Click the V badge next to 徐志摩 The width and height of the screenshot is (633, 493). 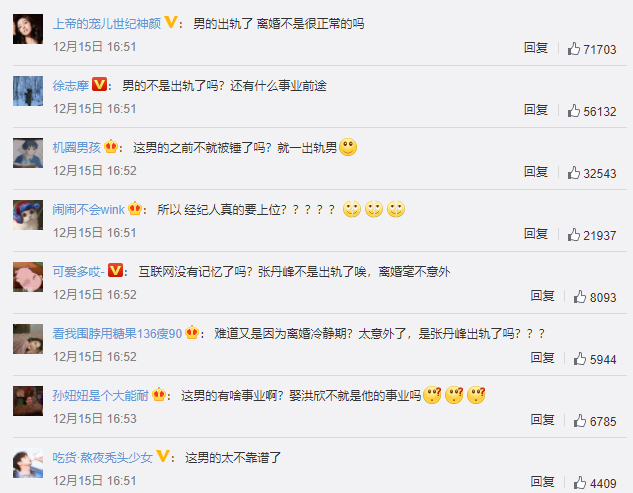click(99, 84)
